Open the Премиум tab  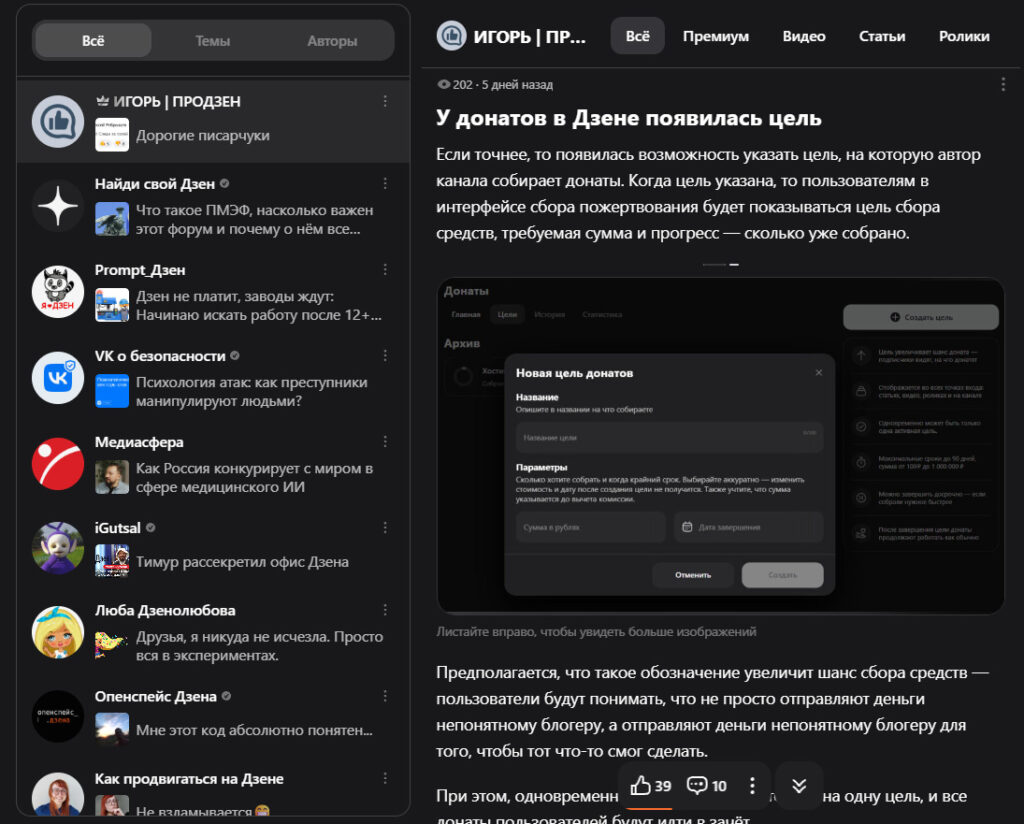[716, 37]
